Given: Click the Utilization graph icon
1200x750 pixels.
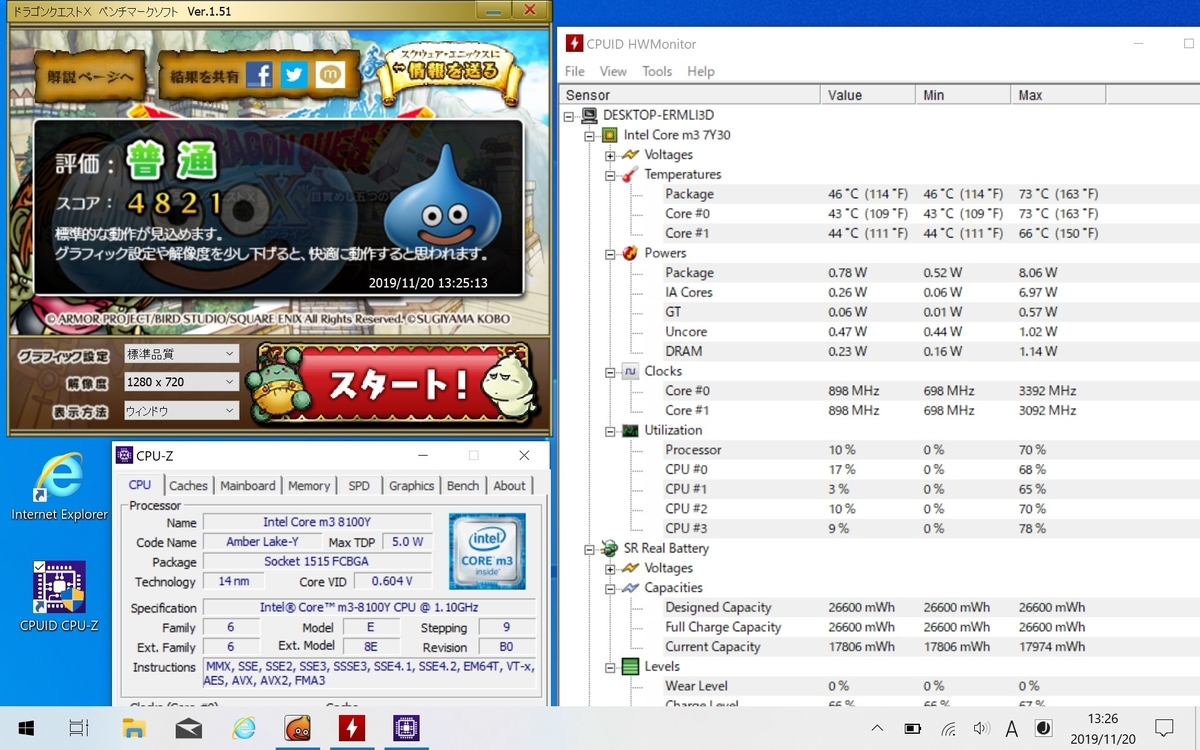Looking at the screenshot, I should pos(630,430).
